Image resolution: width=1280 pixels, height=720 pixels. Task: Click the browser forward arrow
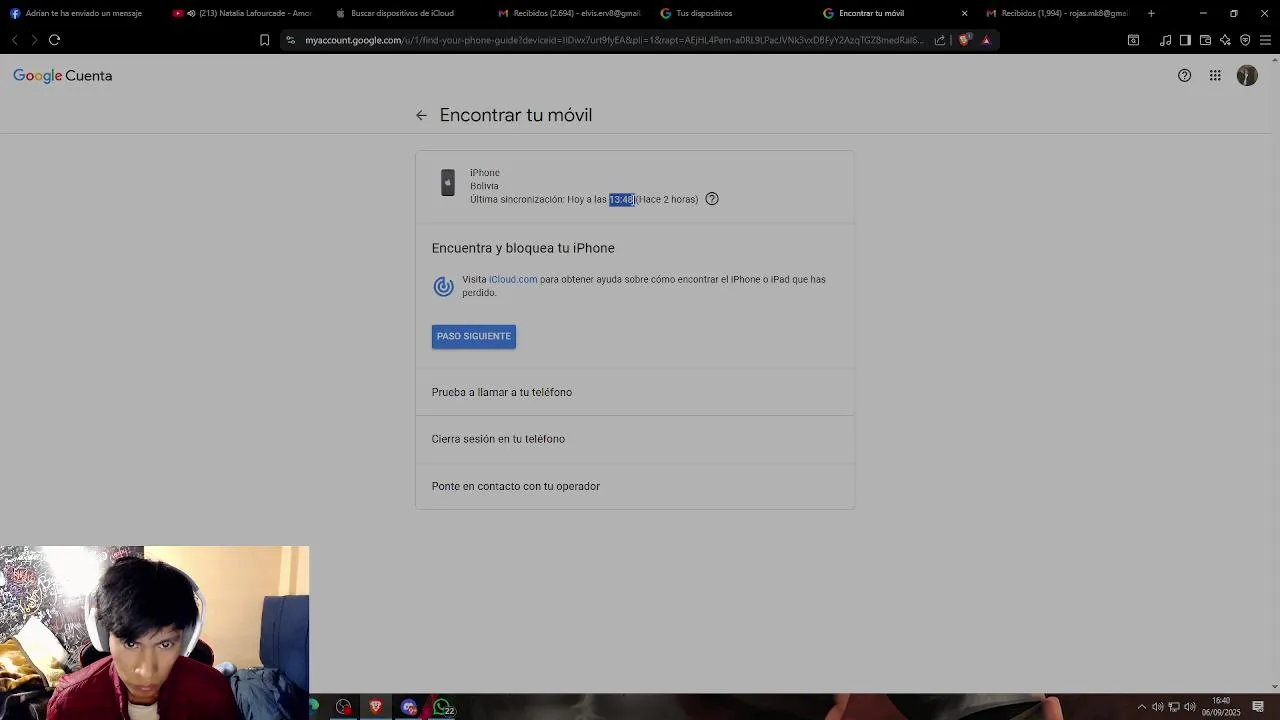click(x=34, y=40)
